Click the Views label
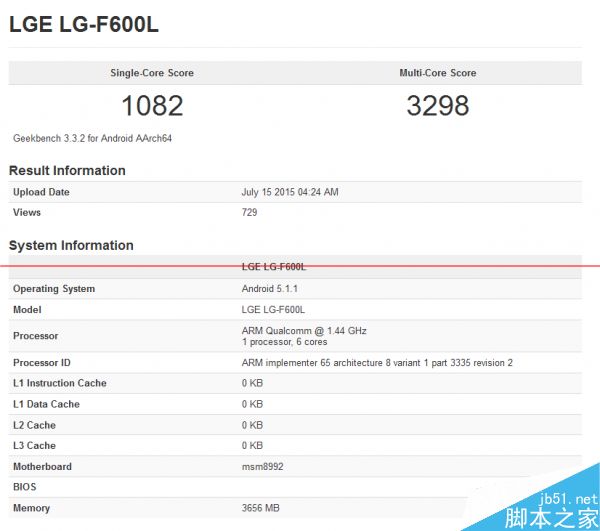 tap(26, 212)
